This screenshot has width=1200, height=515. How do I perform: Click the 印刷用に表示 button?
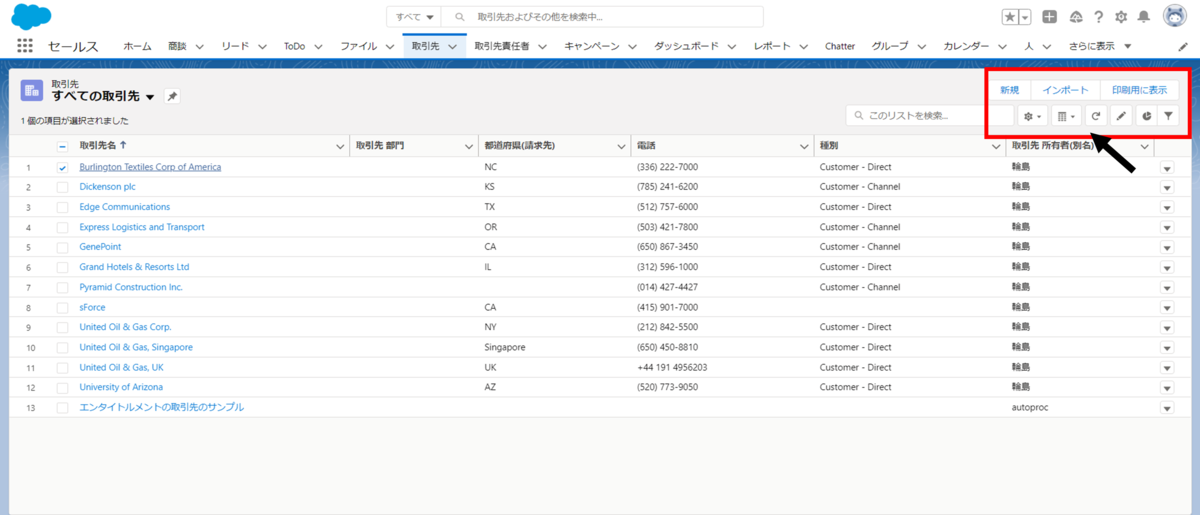1139,89
